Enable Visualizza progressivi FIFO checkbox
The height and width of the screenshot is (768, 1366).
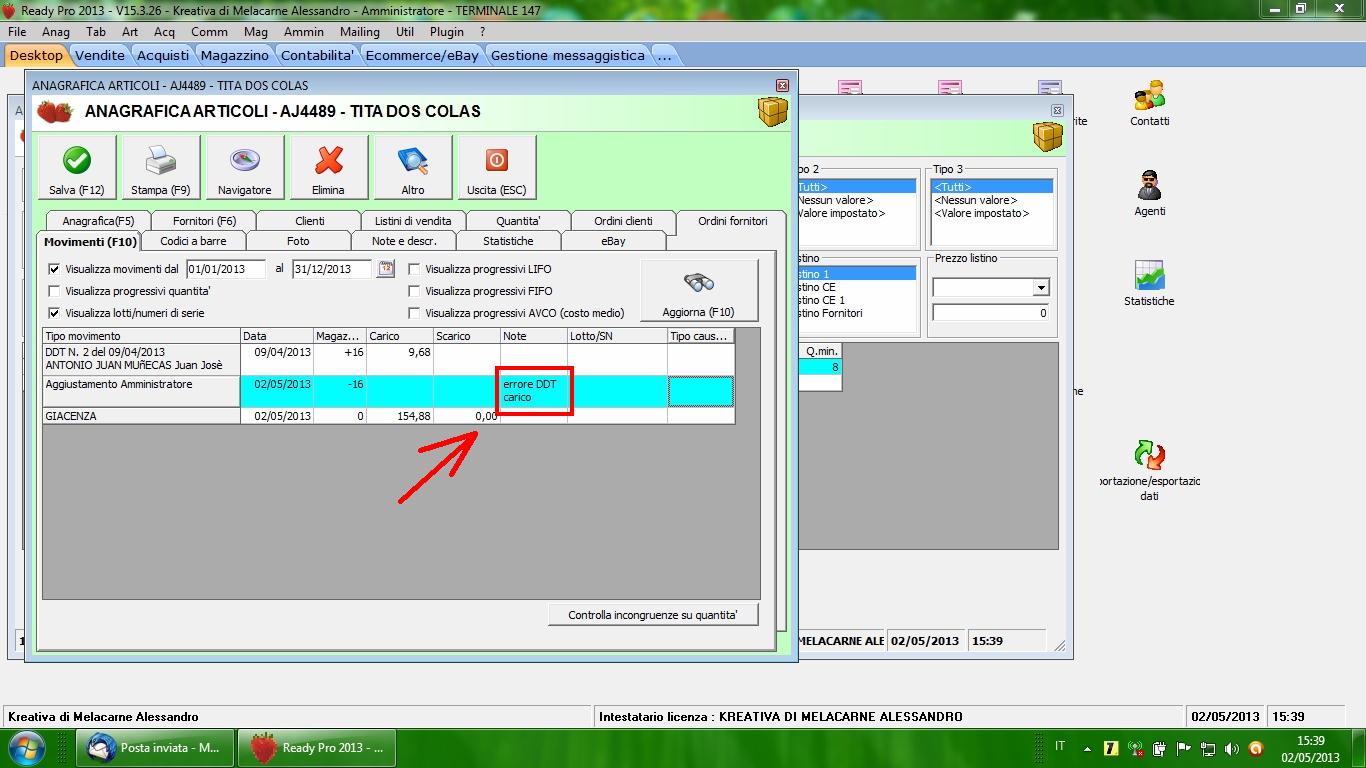coord(414,291)
